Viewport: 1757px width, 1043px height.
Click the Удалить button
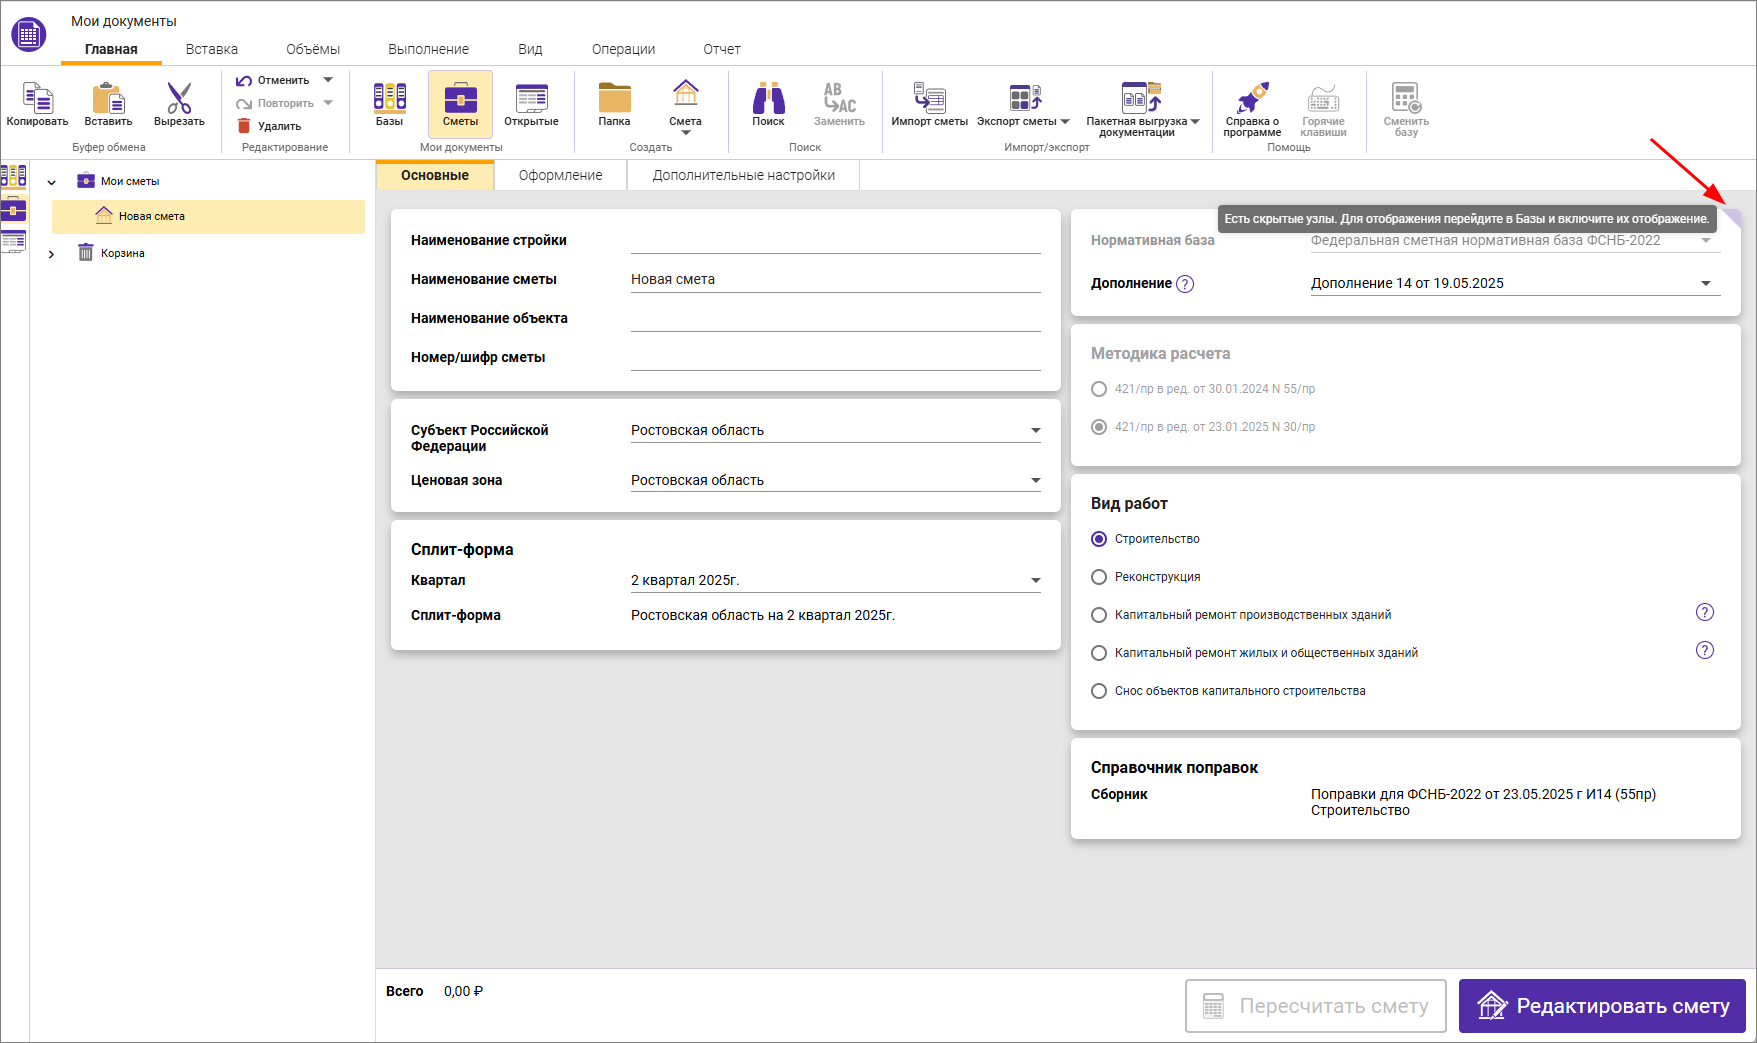[x=269, y=126]
